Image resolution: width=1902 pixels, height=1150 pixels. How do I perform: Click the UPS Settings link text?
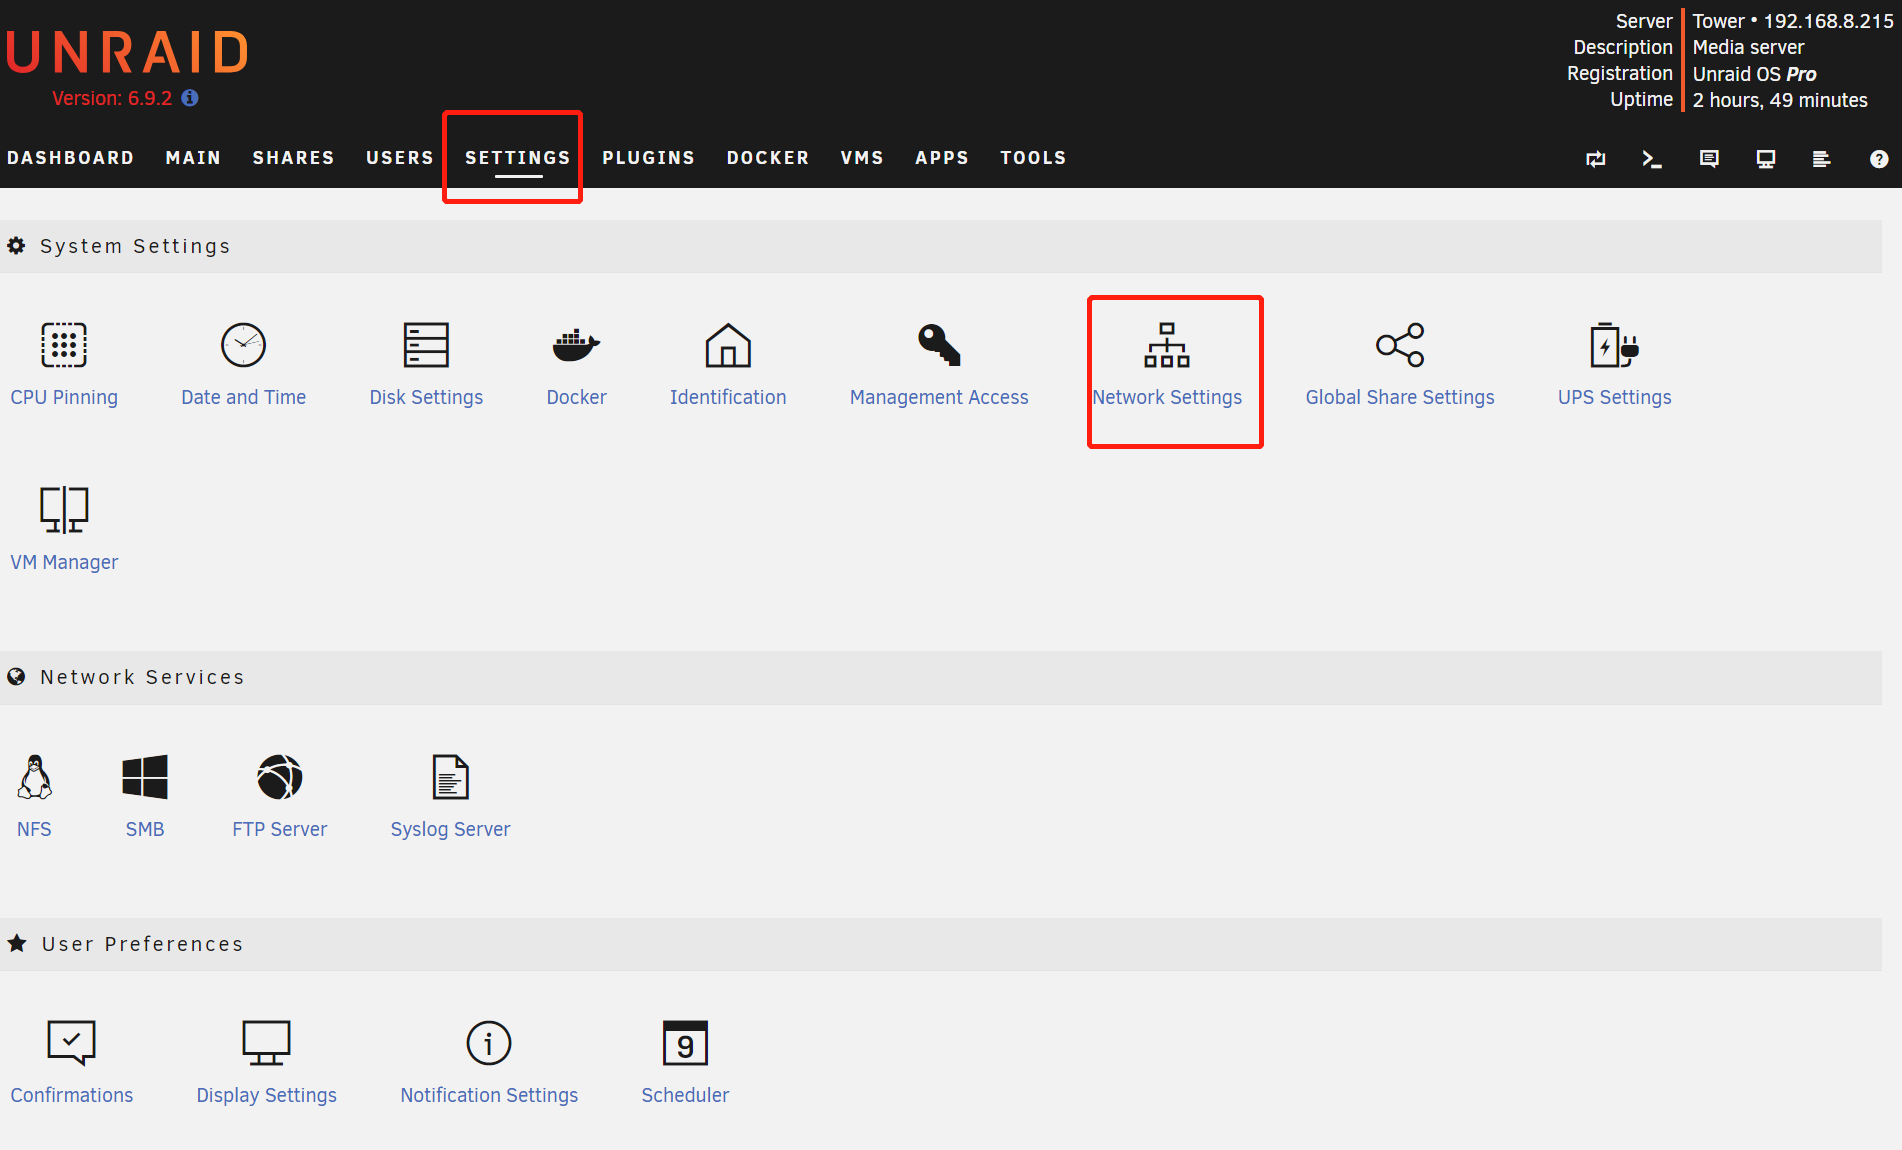coord(1614,397)
